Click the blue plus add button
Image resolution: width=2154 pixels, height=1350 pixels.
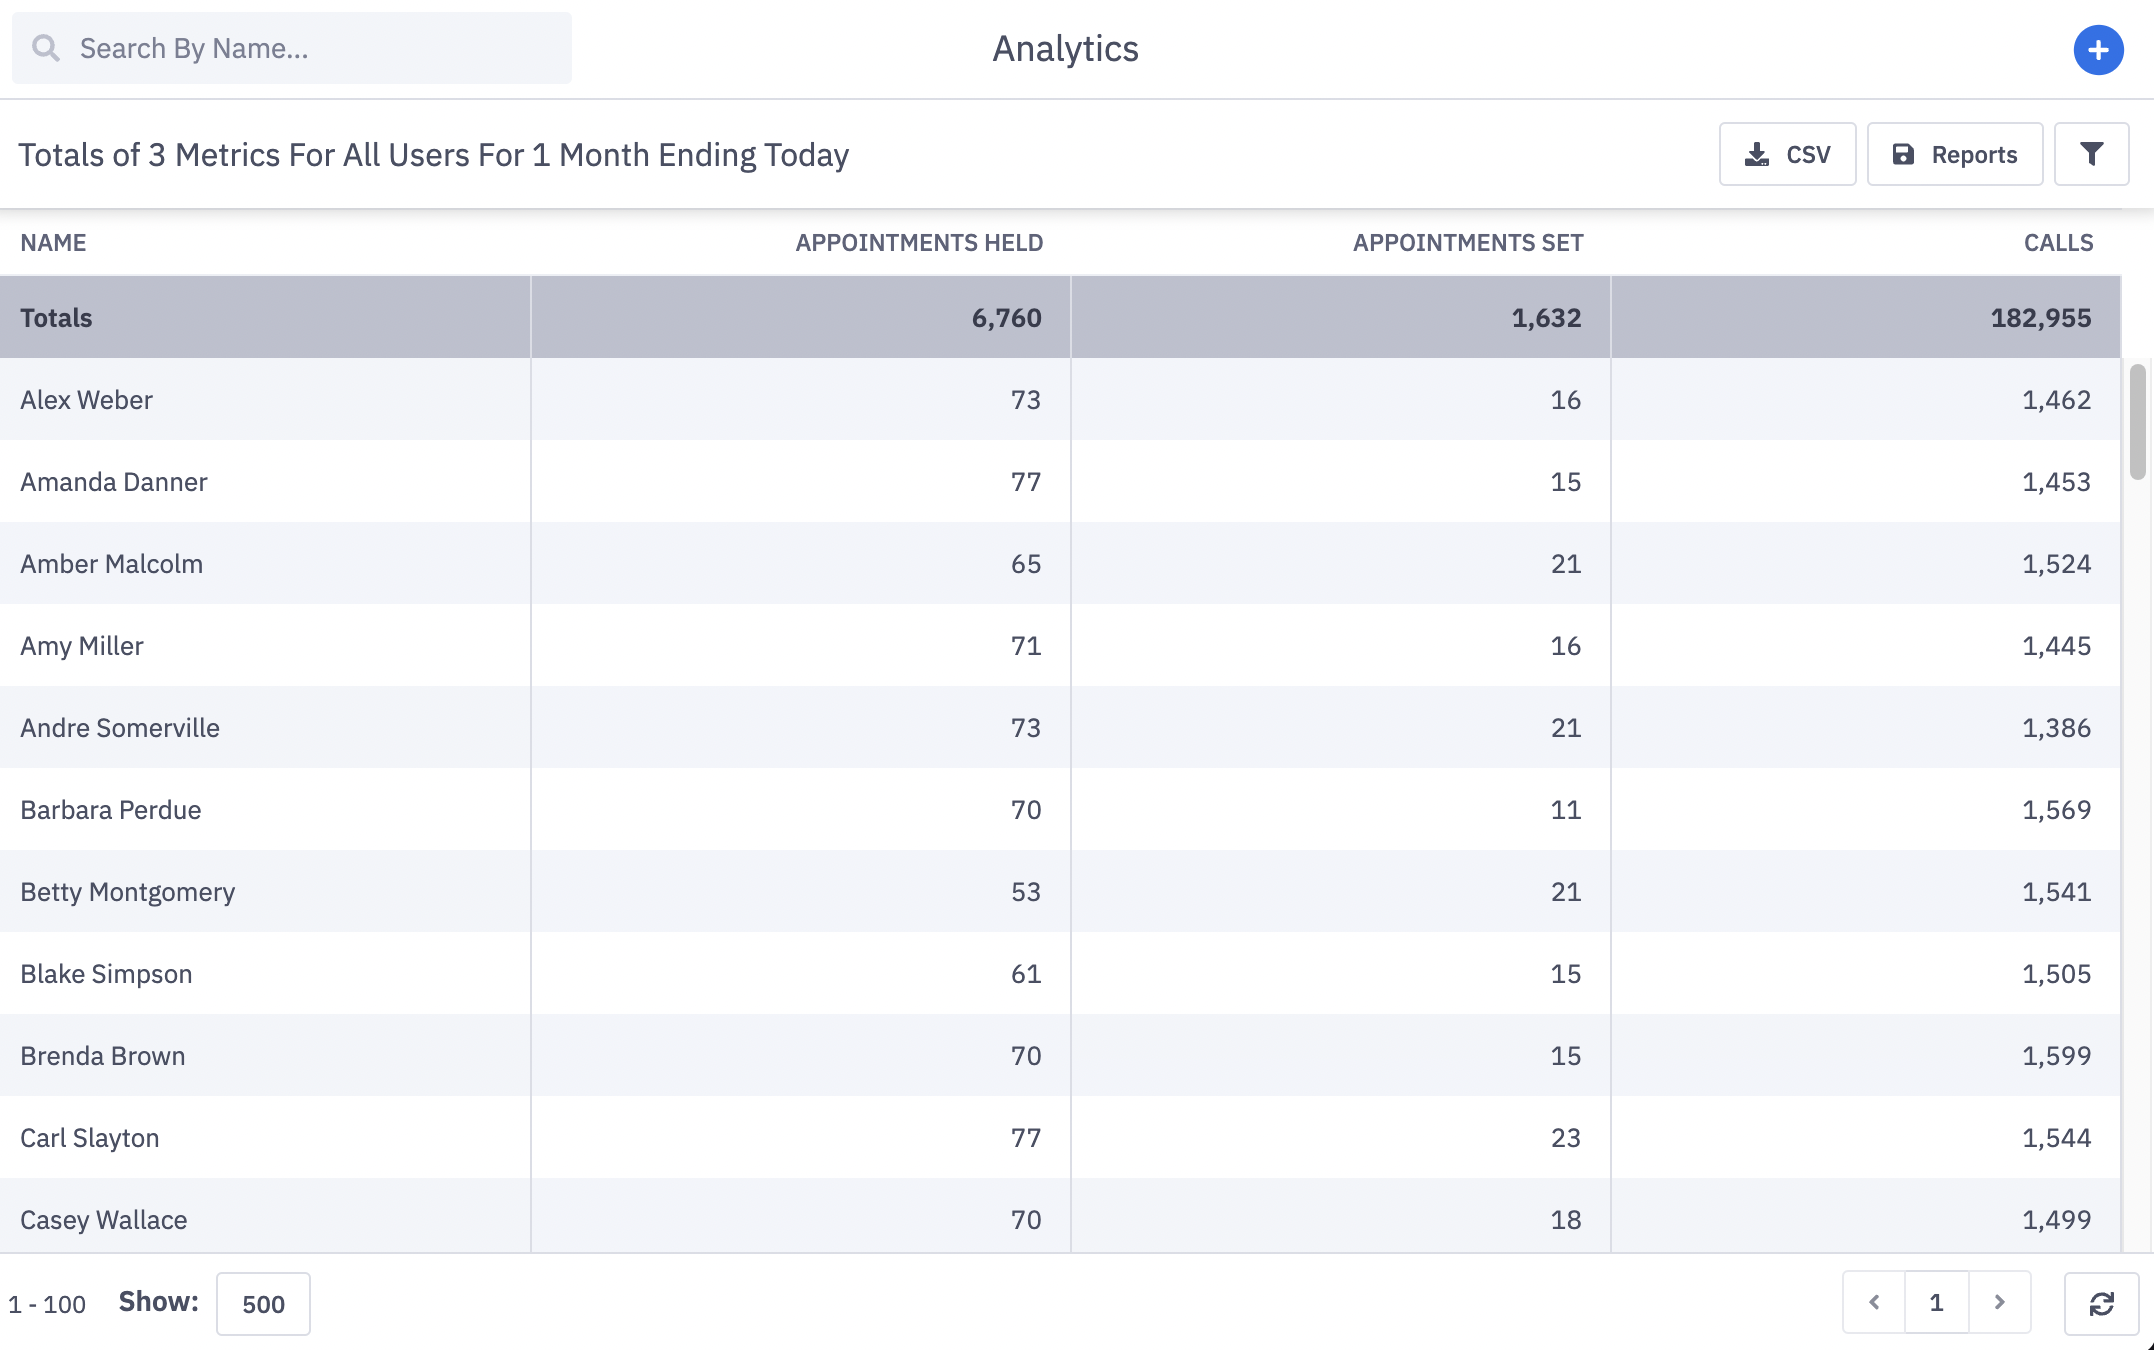(x=2098, y=49)
